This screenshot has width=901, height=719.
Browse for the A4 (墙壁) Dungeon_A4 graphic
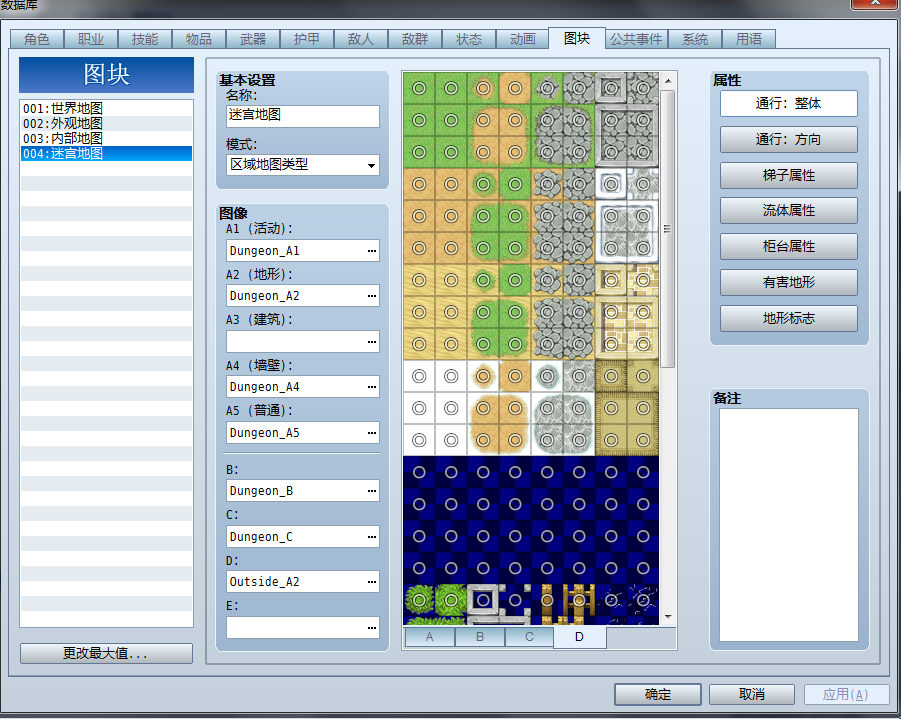[x=372, y=387]
